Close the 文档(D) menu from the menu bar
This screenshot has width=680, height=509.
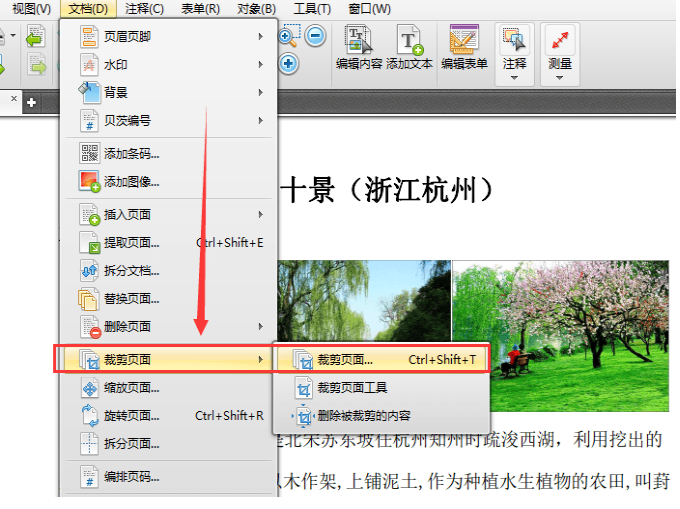point(88,9)
